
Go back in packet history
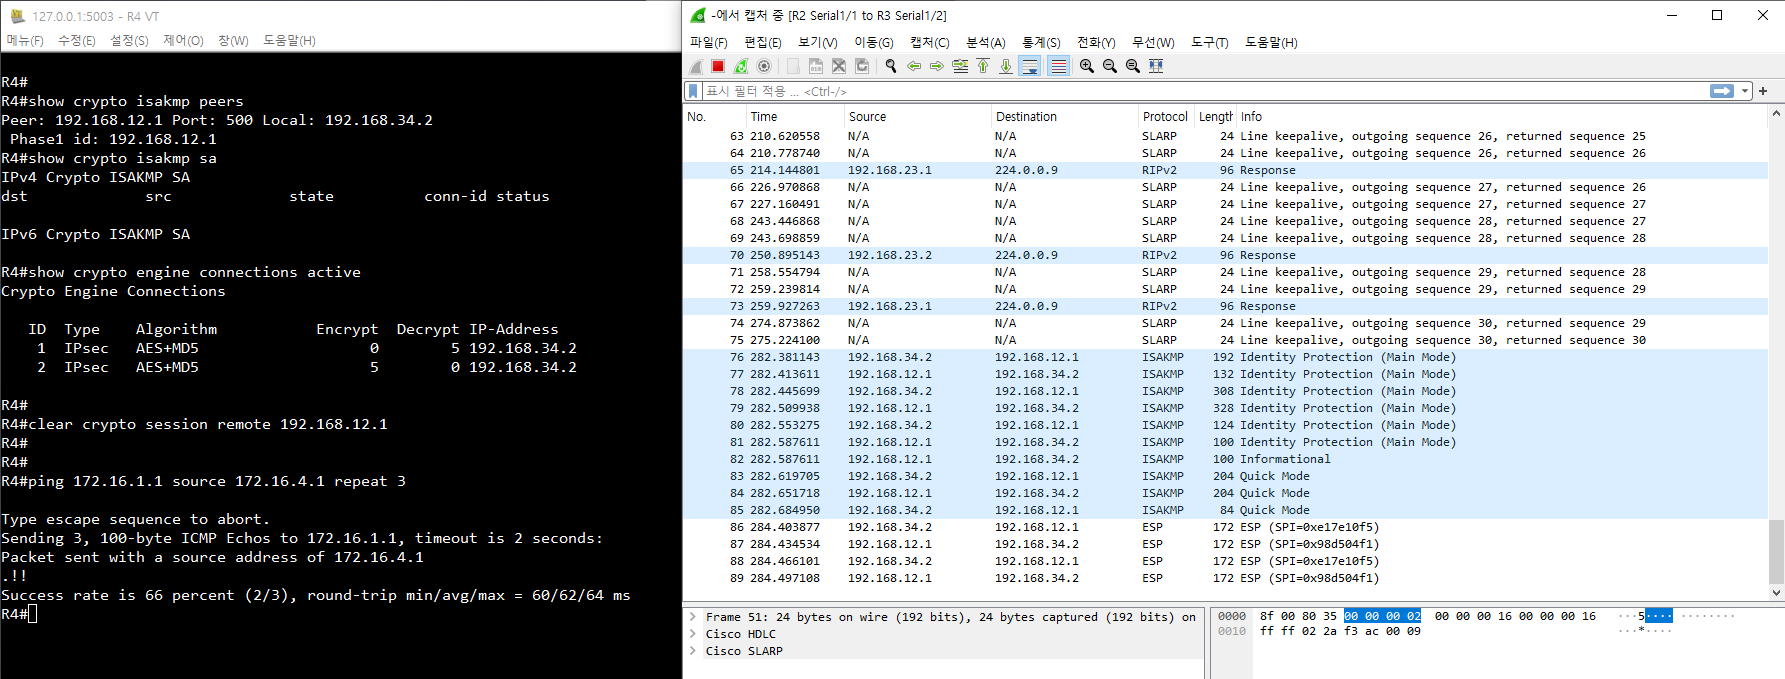click(x=914, y=66)
